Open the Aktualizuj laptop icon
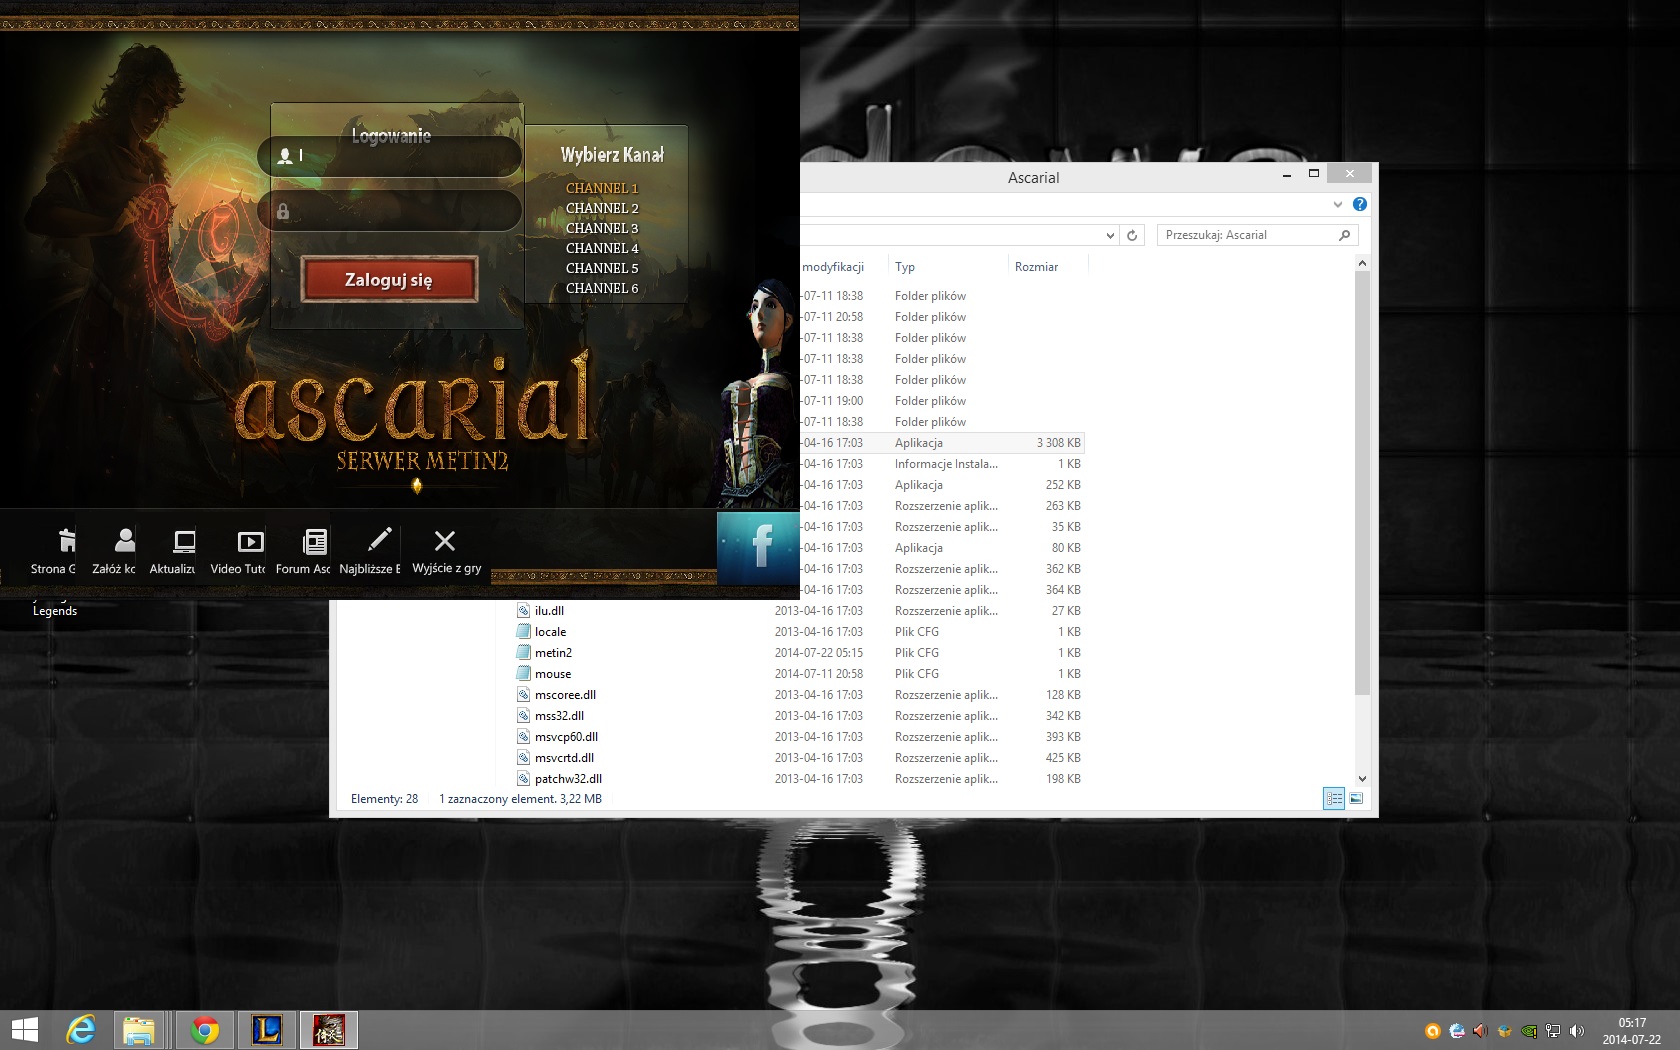The height and width of the screenshot is (1050, 1680). coord(185,541)
